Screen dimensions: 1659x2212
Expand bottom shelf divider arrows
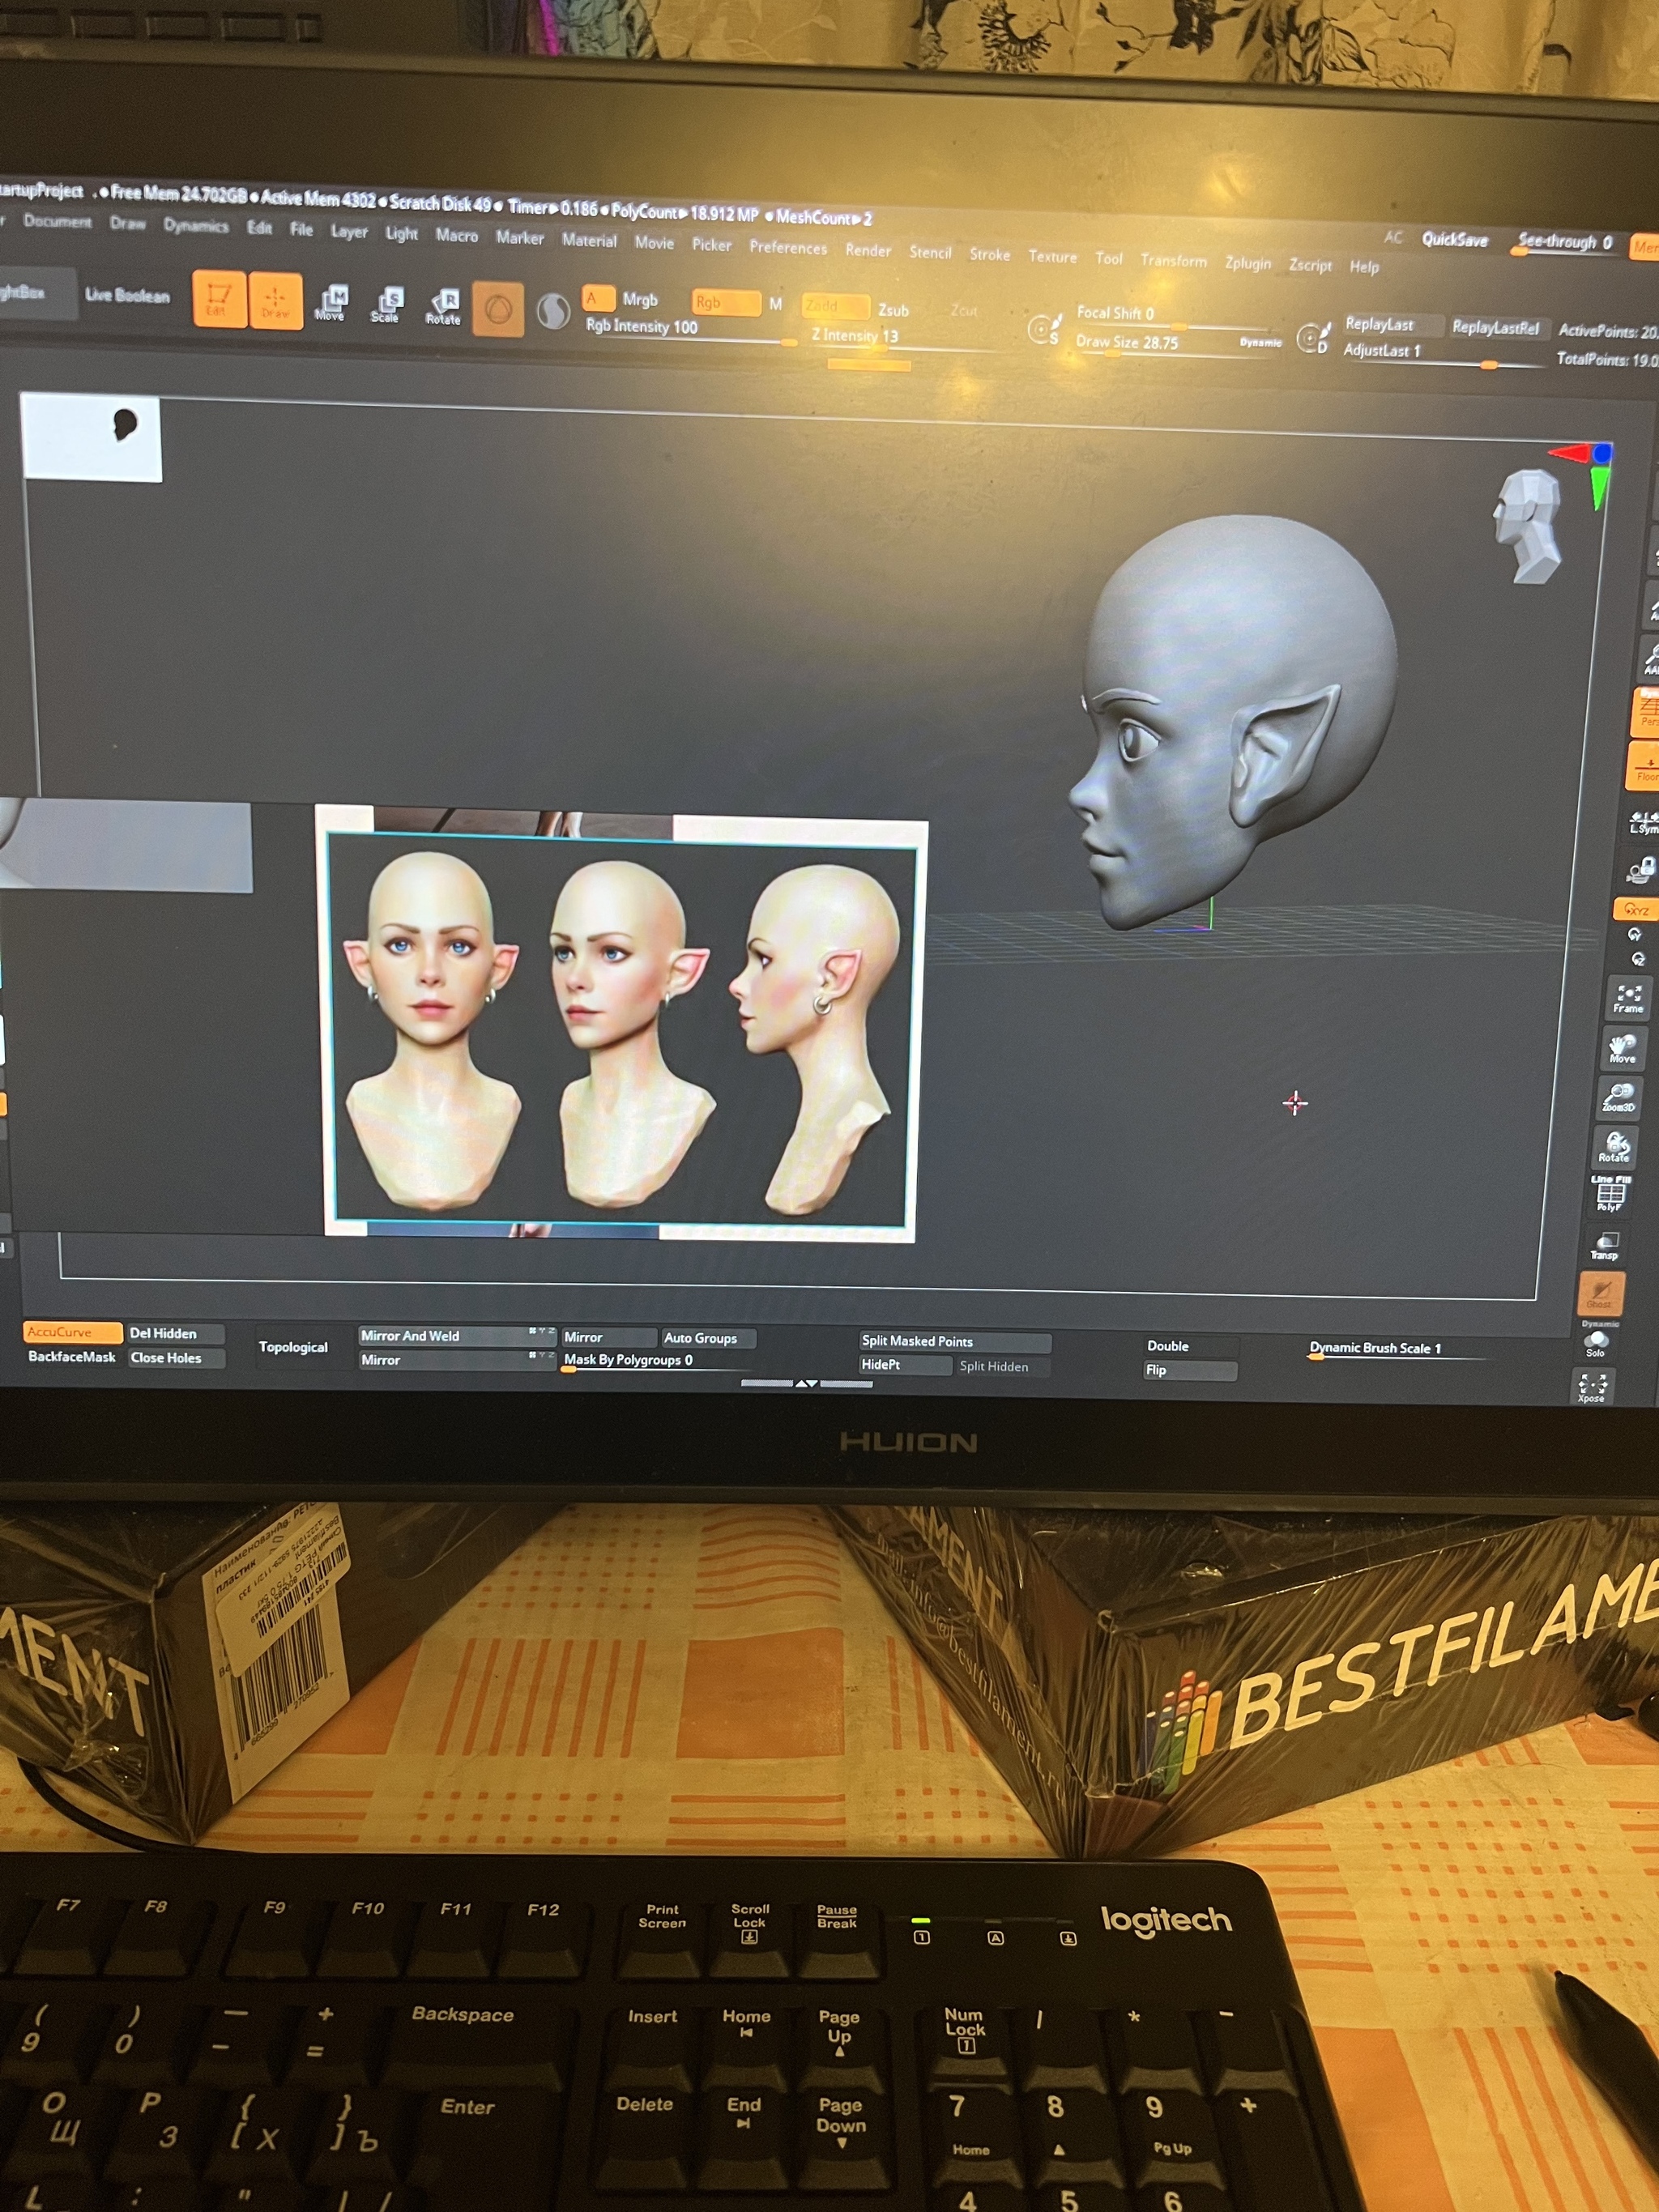(806, 1383)
